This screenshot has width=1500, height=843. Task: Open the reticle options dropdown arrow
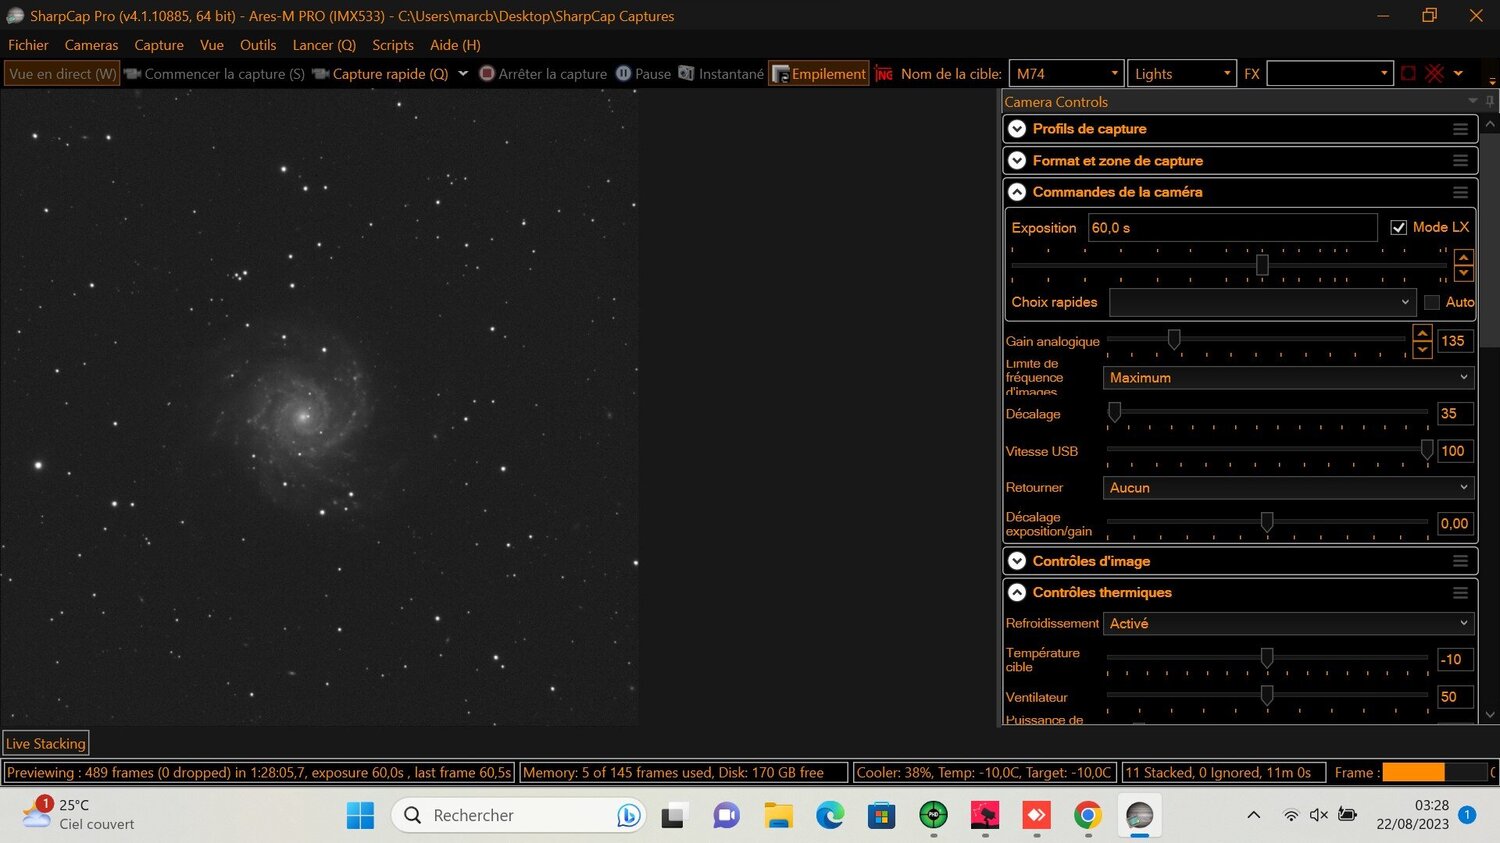[1459, 74]
